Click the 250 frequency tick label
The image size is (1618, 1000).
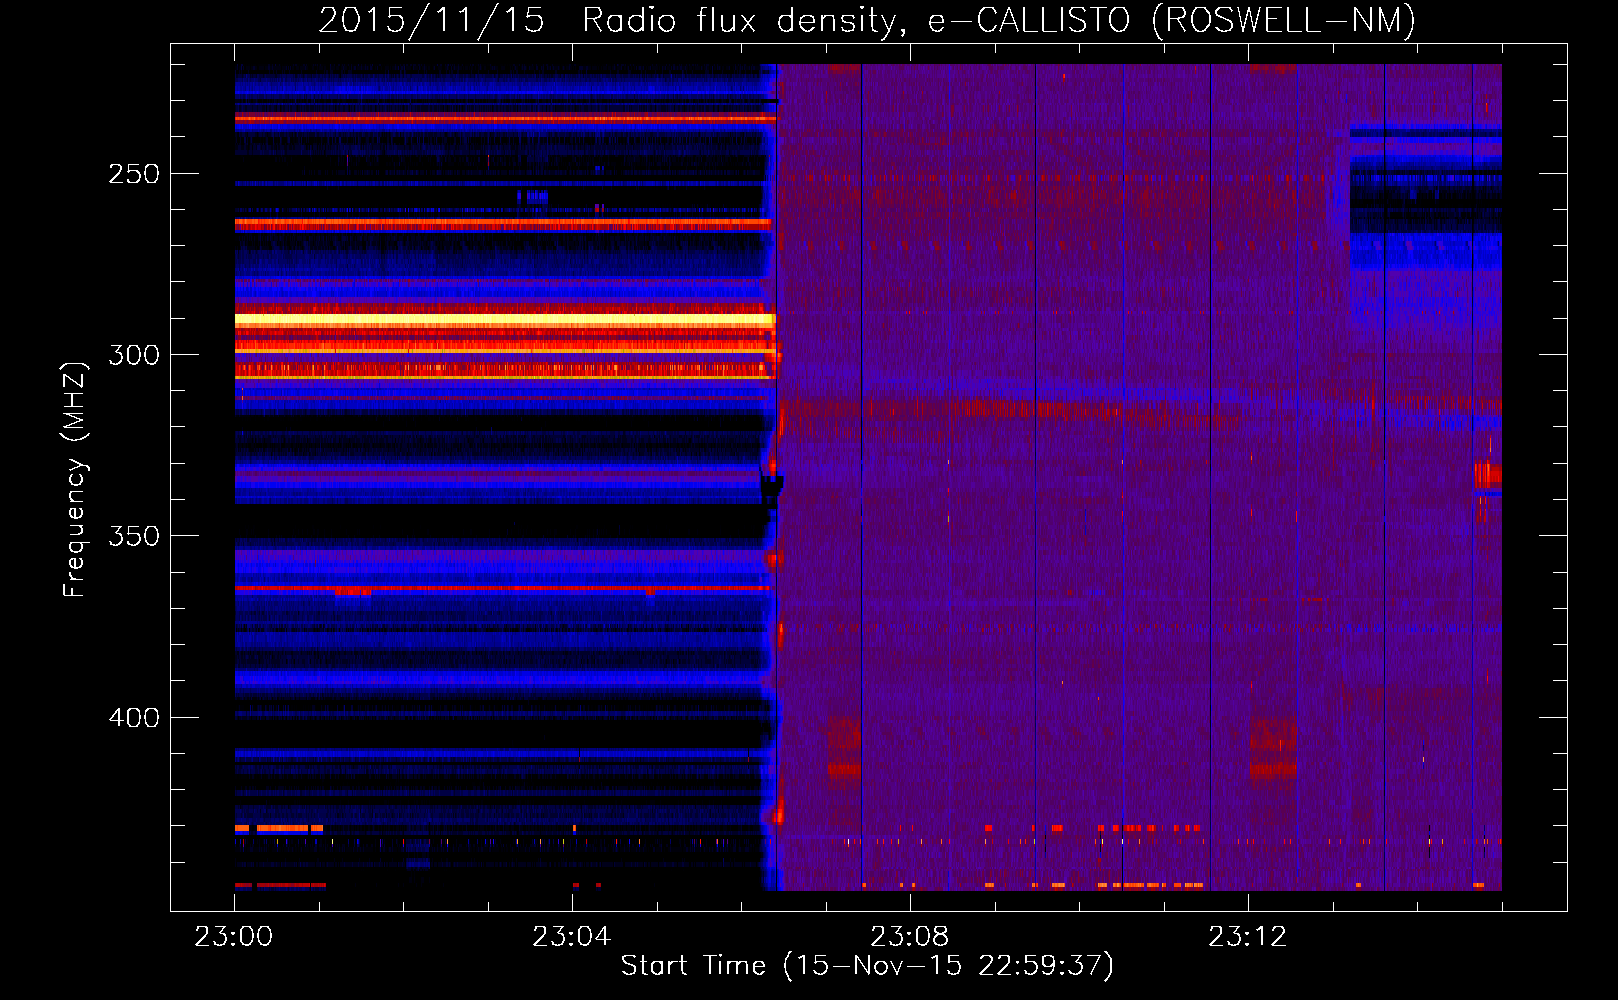[134, 174]
